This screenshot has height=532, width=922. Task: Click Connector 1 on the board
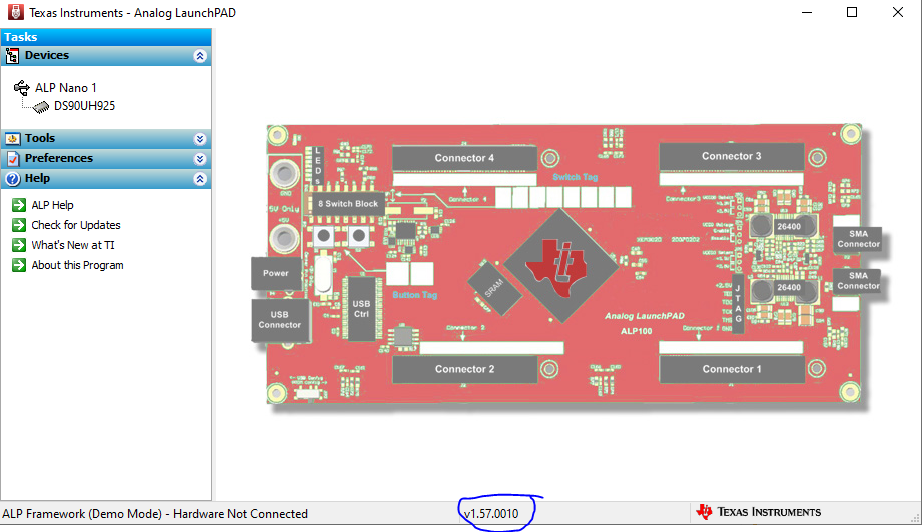click(732, 369)
